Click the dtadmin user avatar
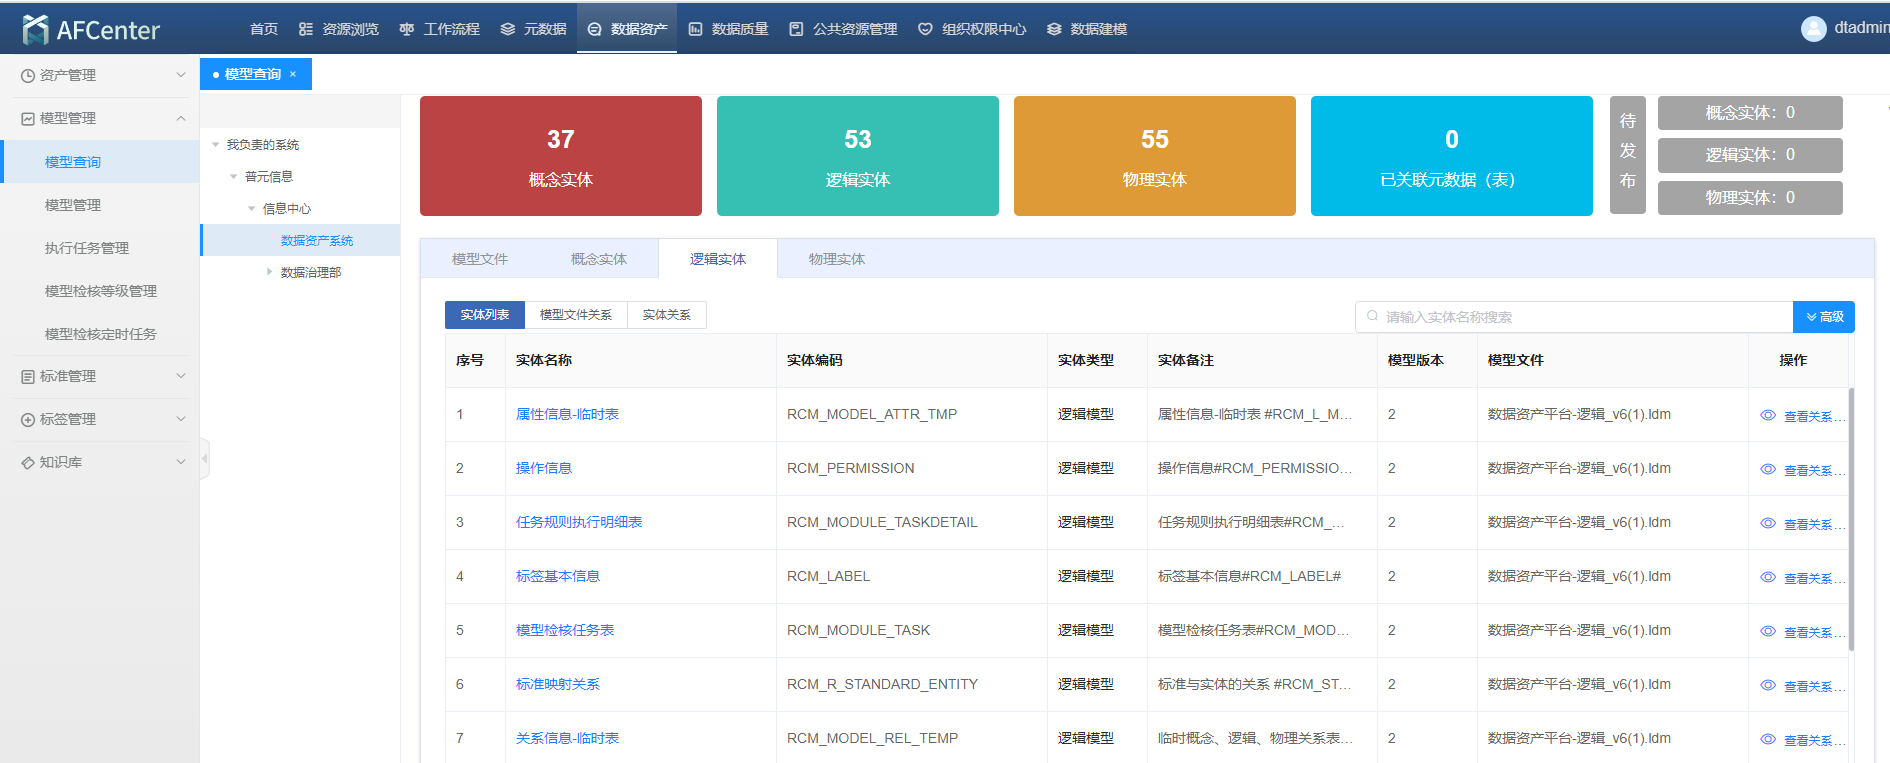This screenshot has height=763, width=1890. (1814, 28)
